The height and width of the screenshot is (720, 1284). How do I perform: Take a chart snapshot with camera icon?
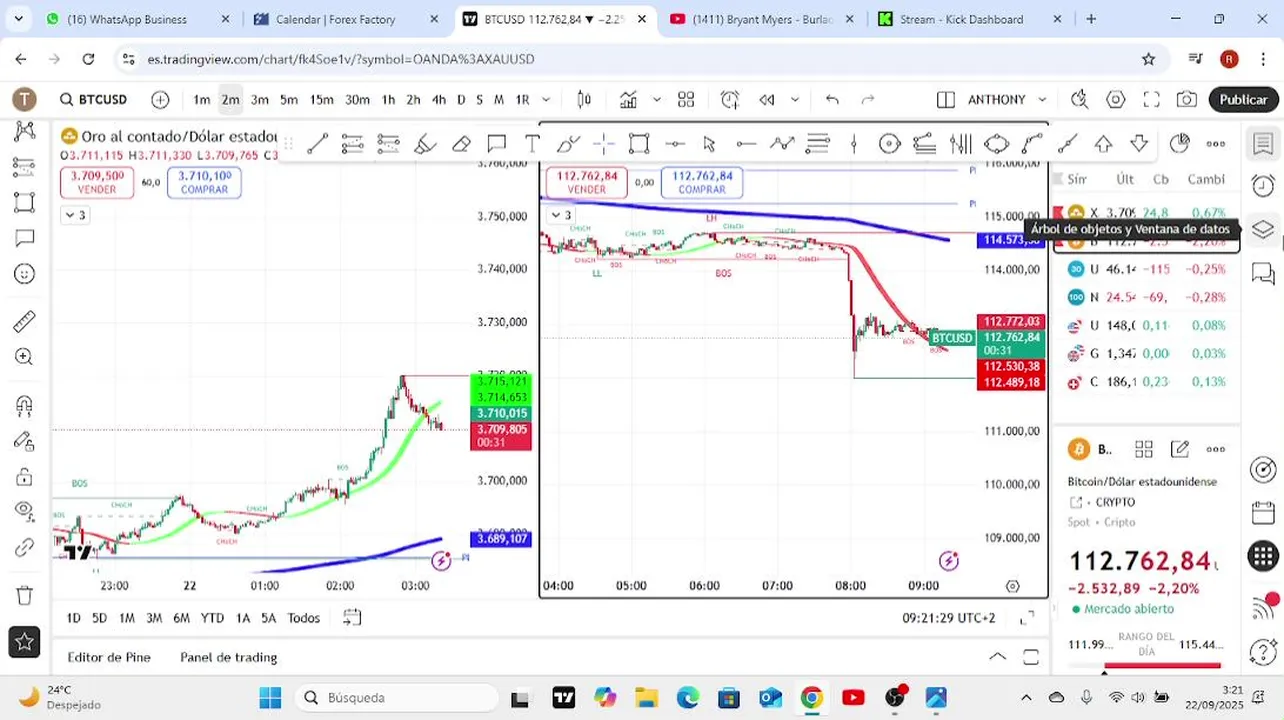(1187, 99)
